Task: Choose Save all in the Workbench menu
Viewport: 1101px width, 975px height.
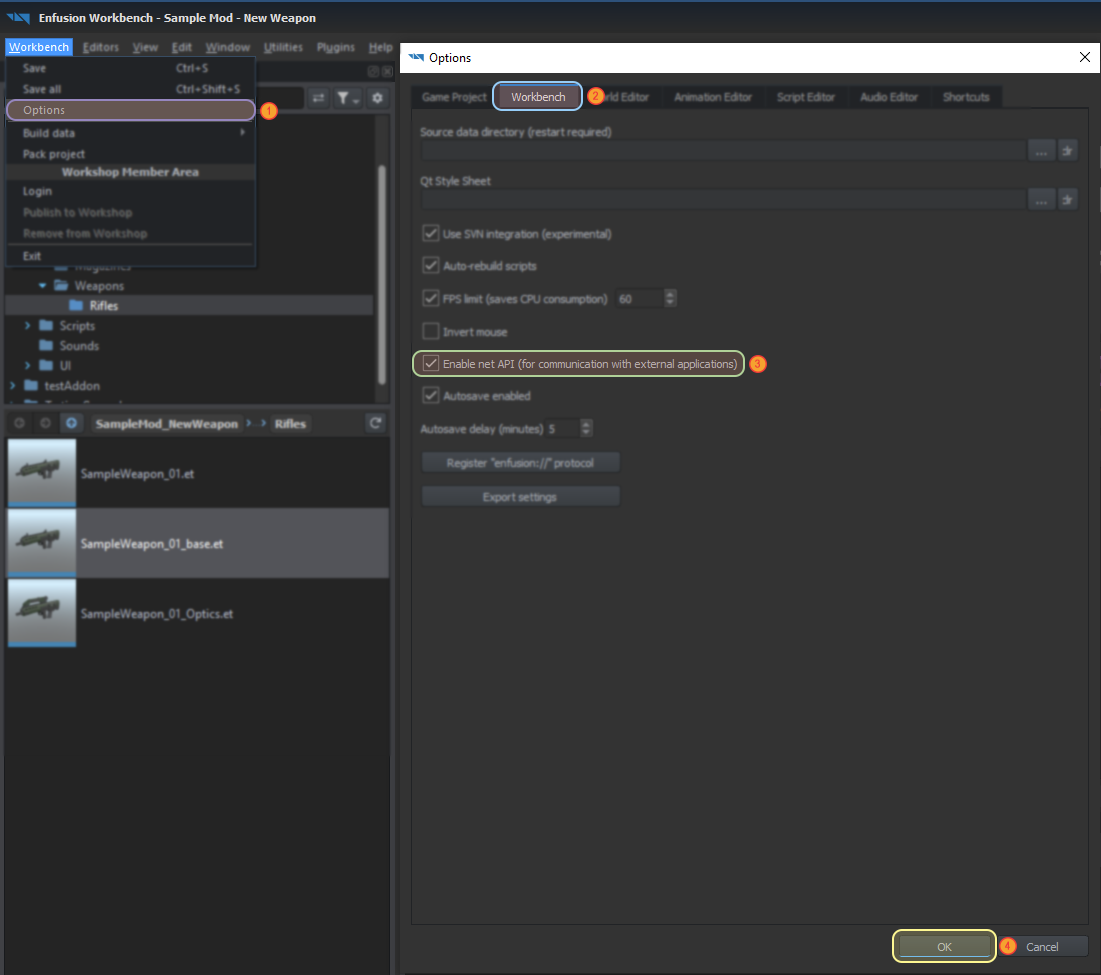Action: click(131, 89)
